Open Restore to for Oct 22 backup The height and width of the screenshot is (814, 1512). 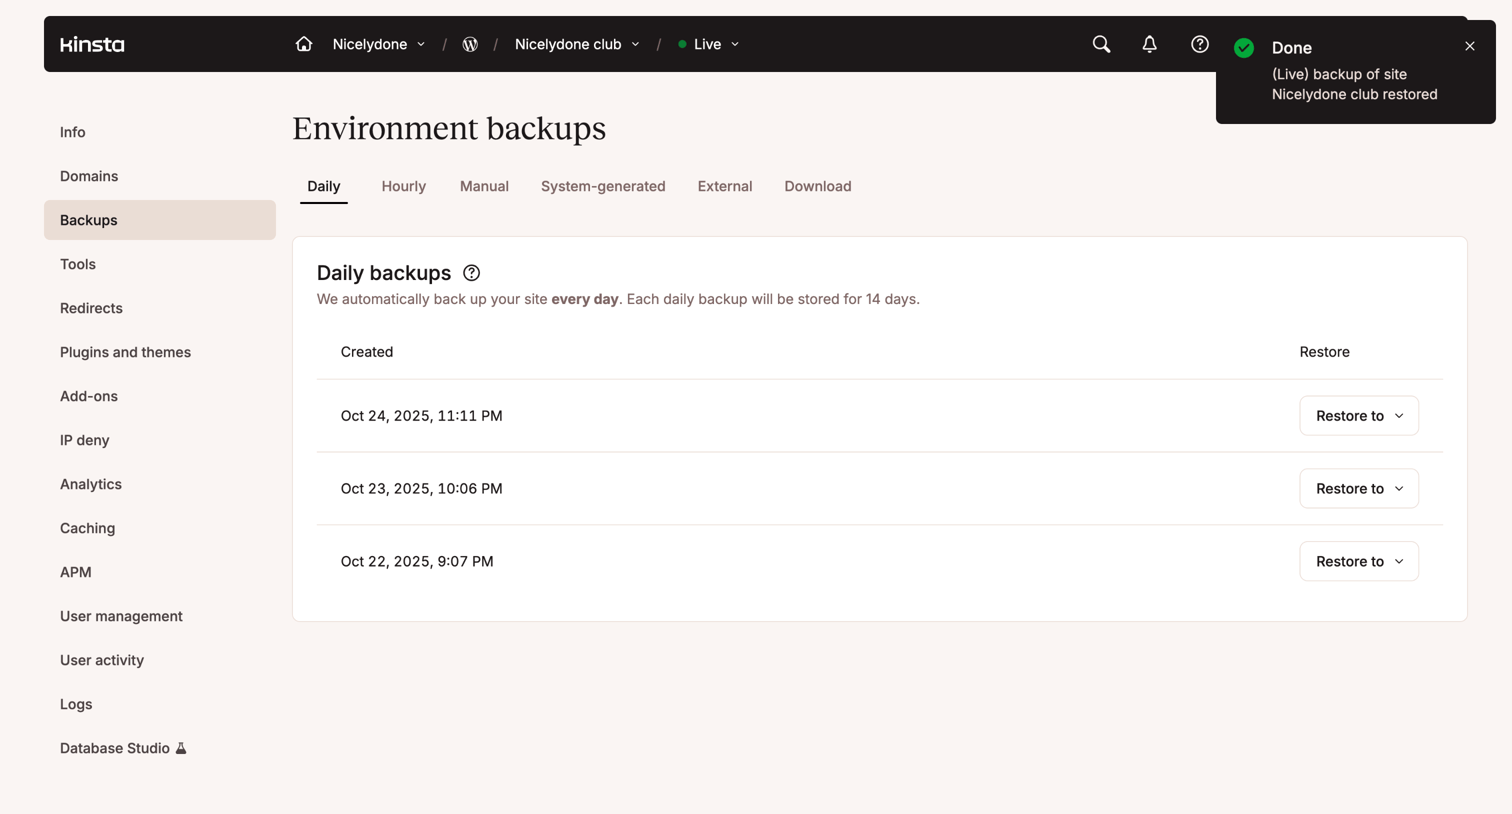click(1359, 562)
